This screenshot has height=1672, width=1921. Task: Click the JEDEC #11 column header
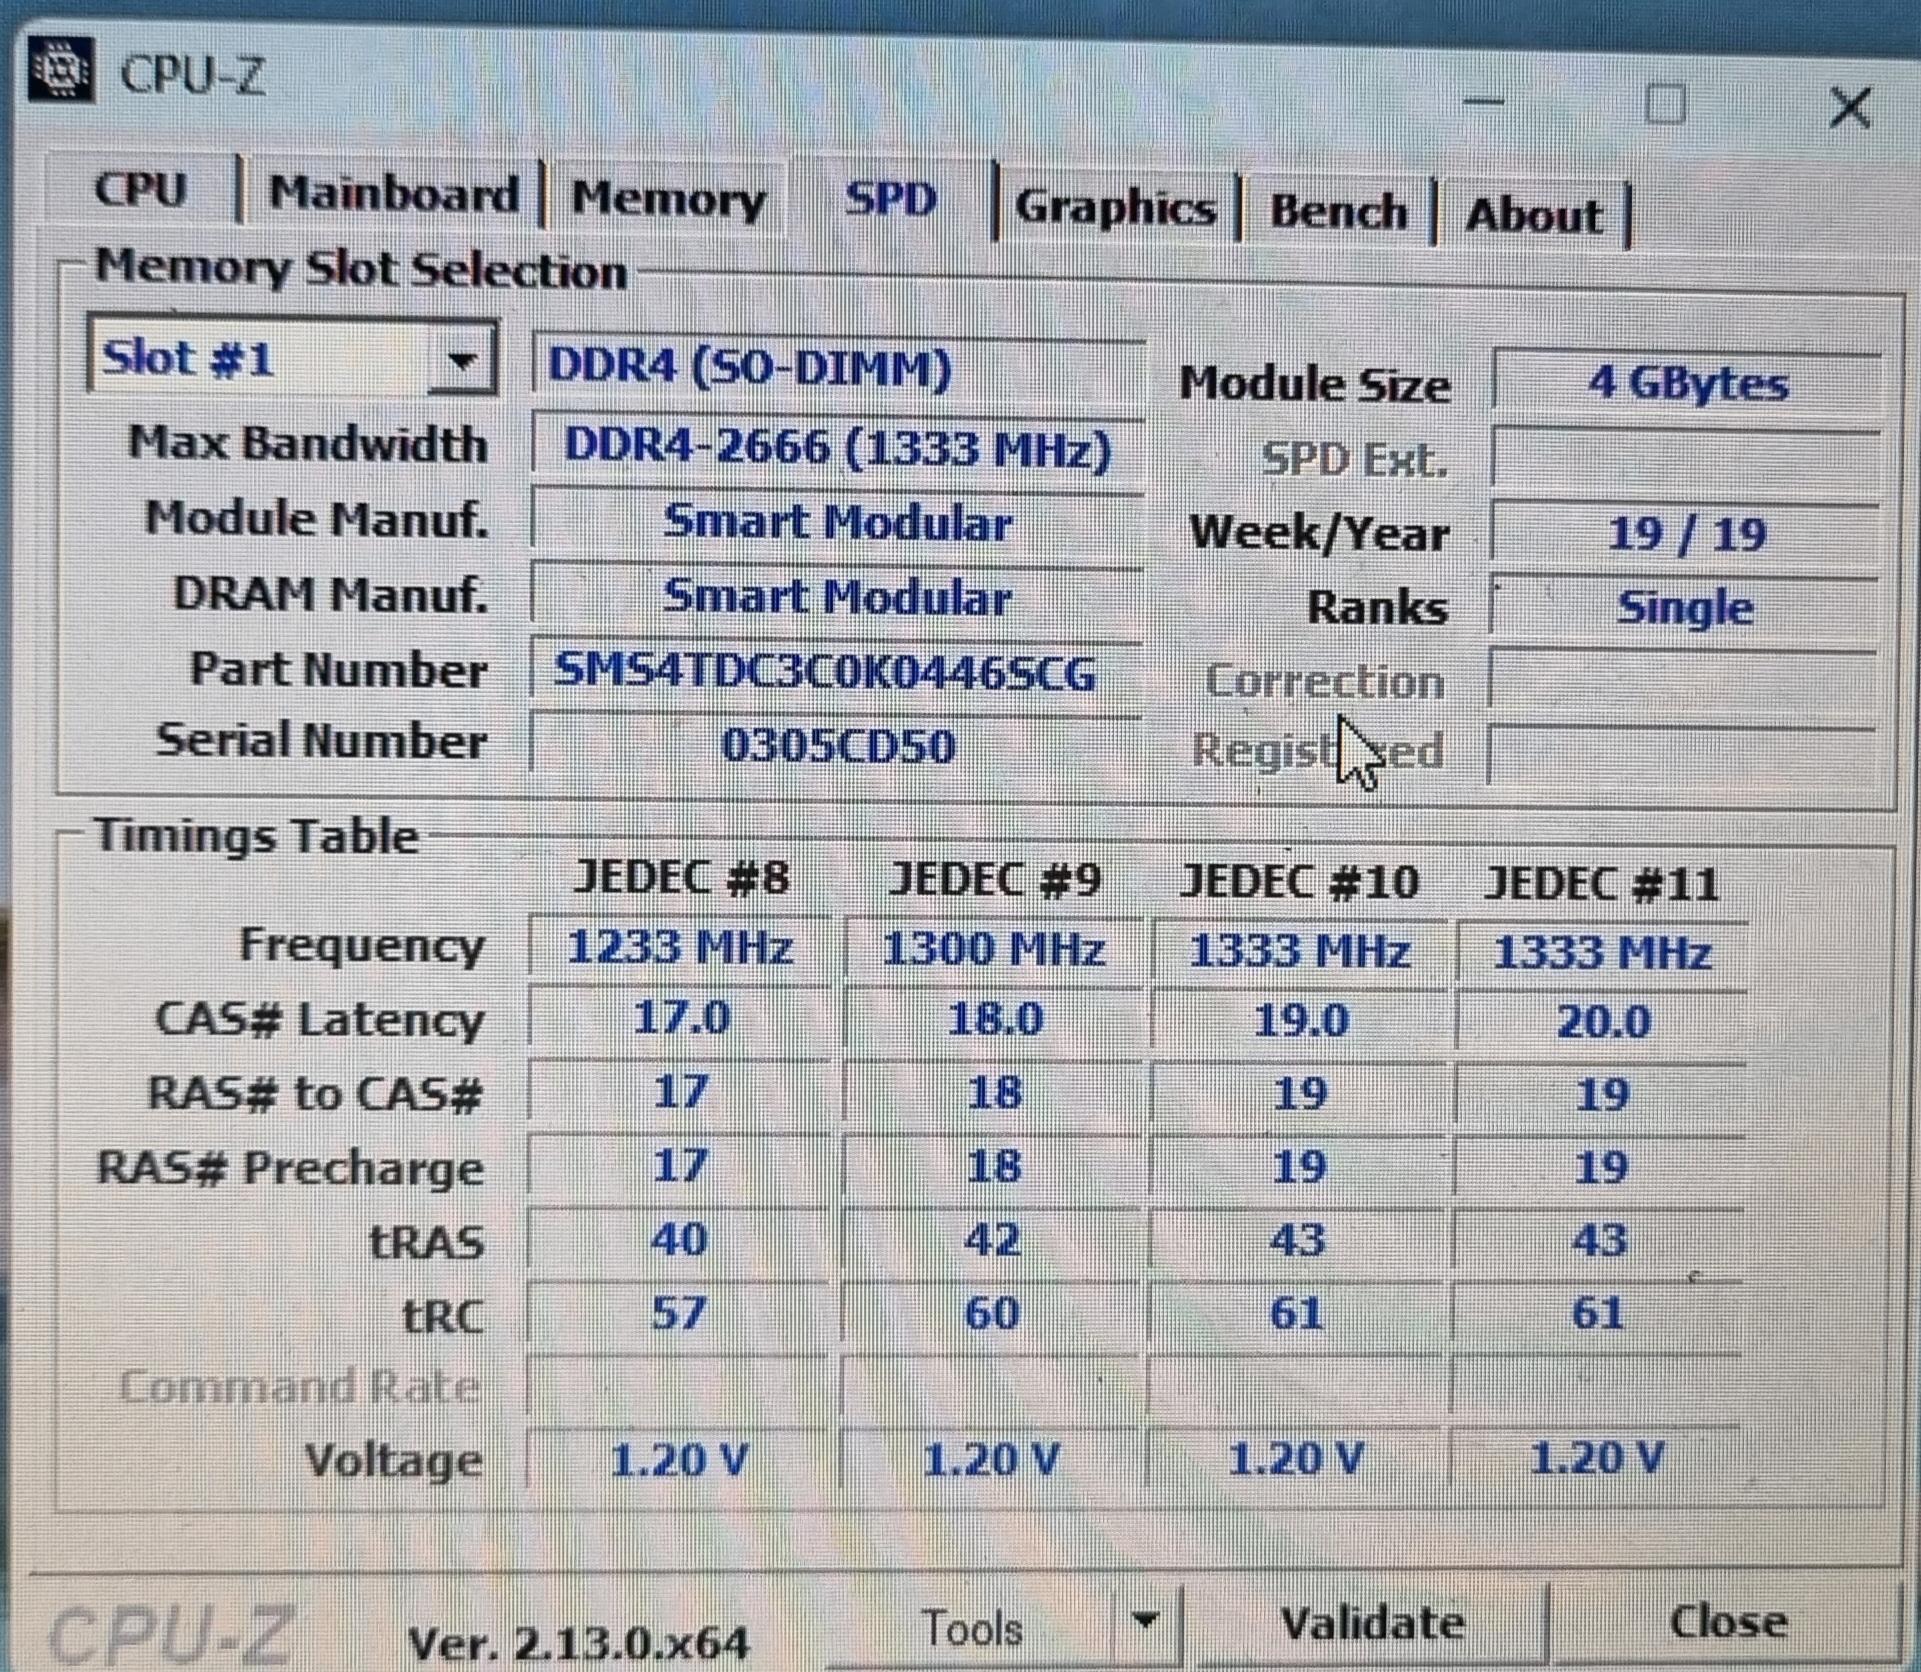pos(1601,884)
